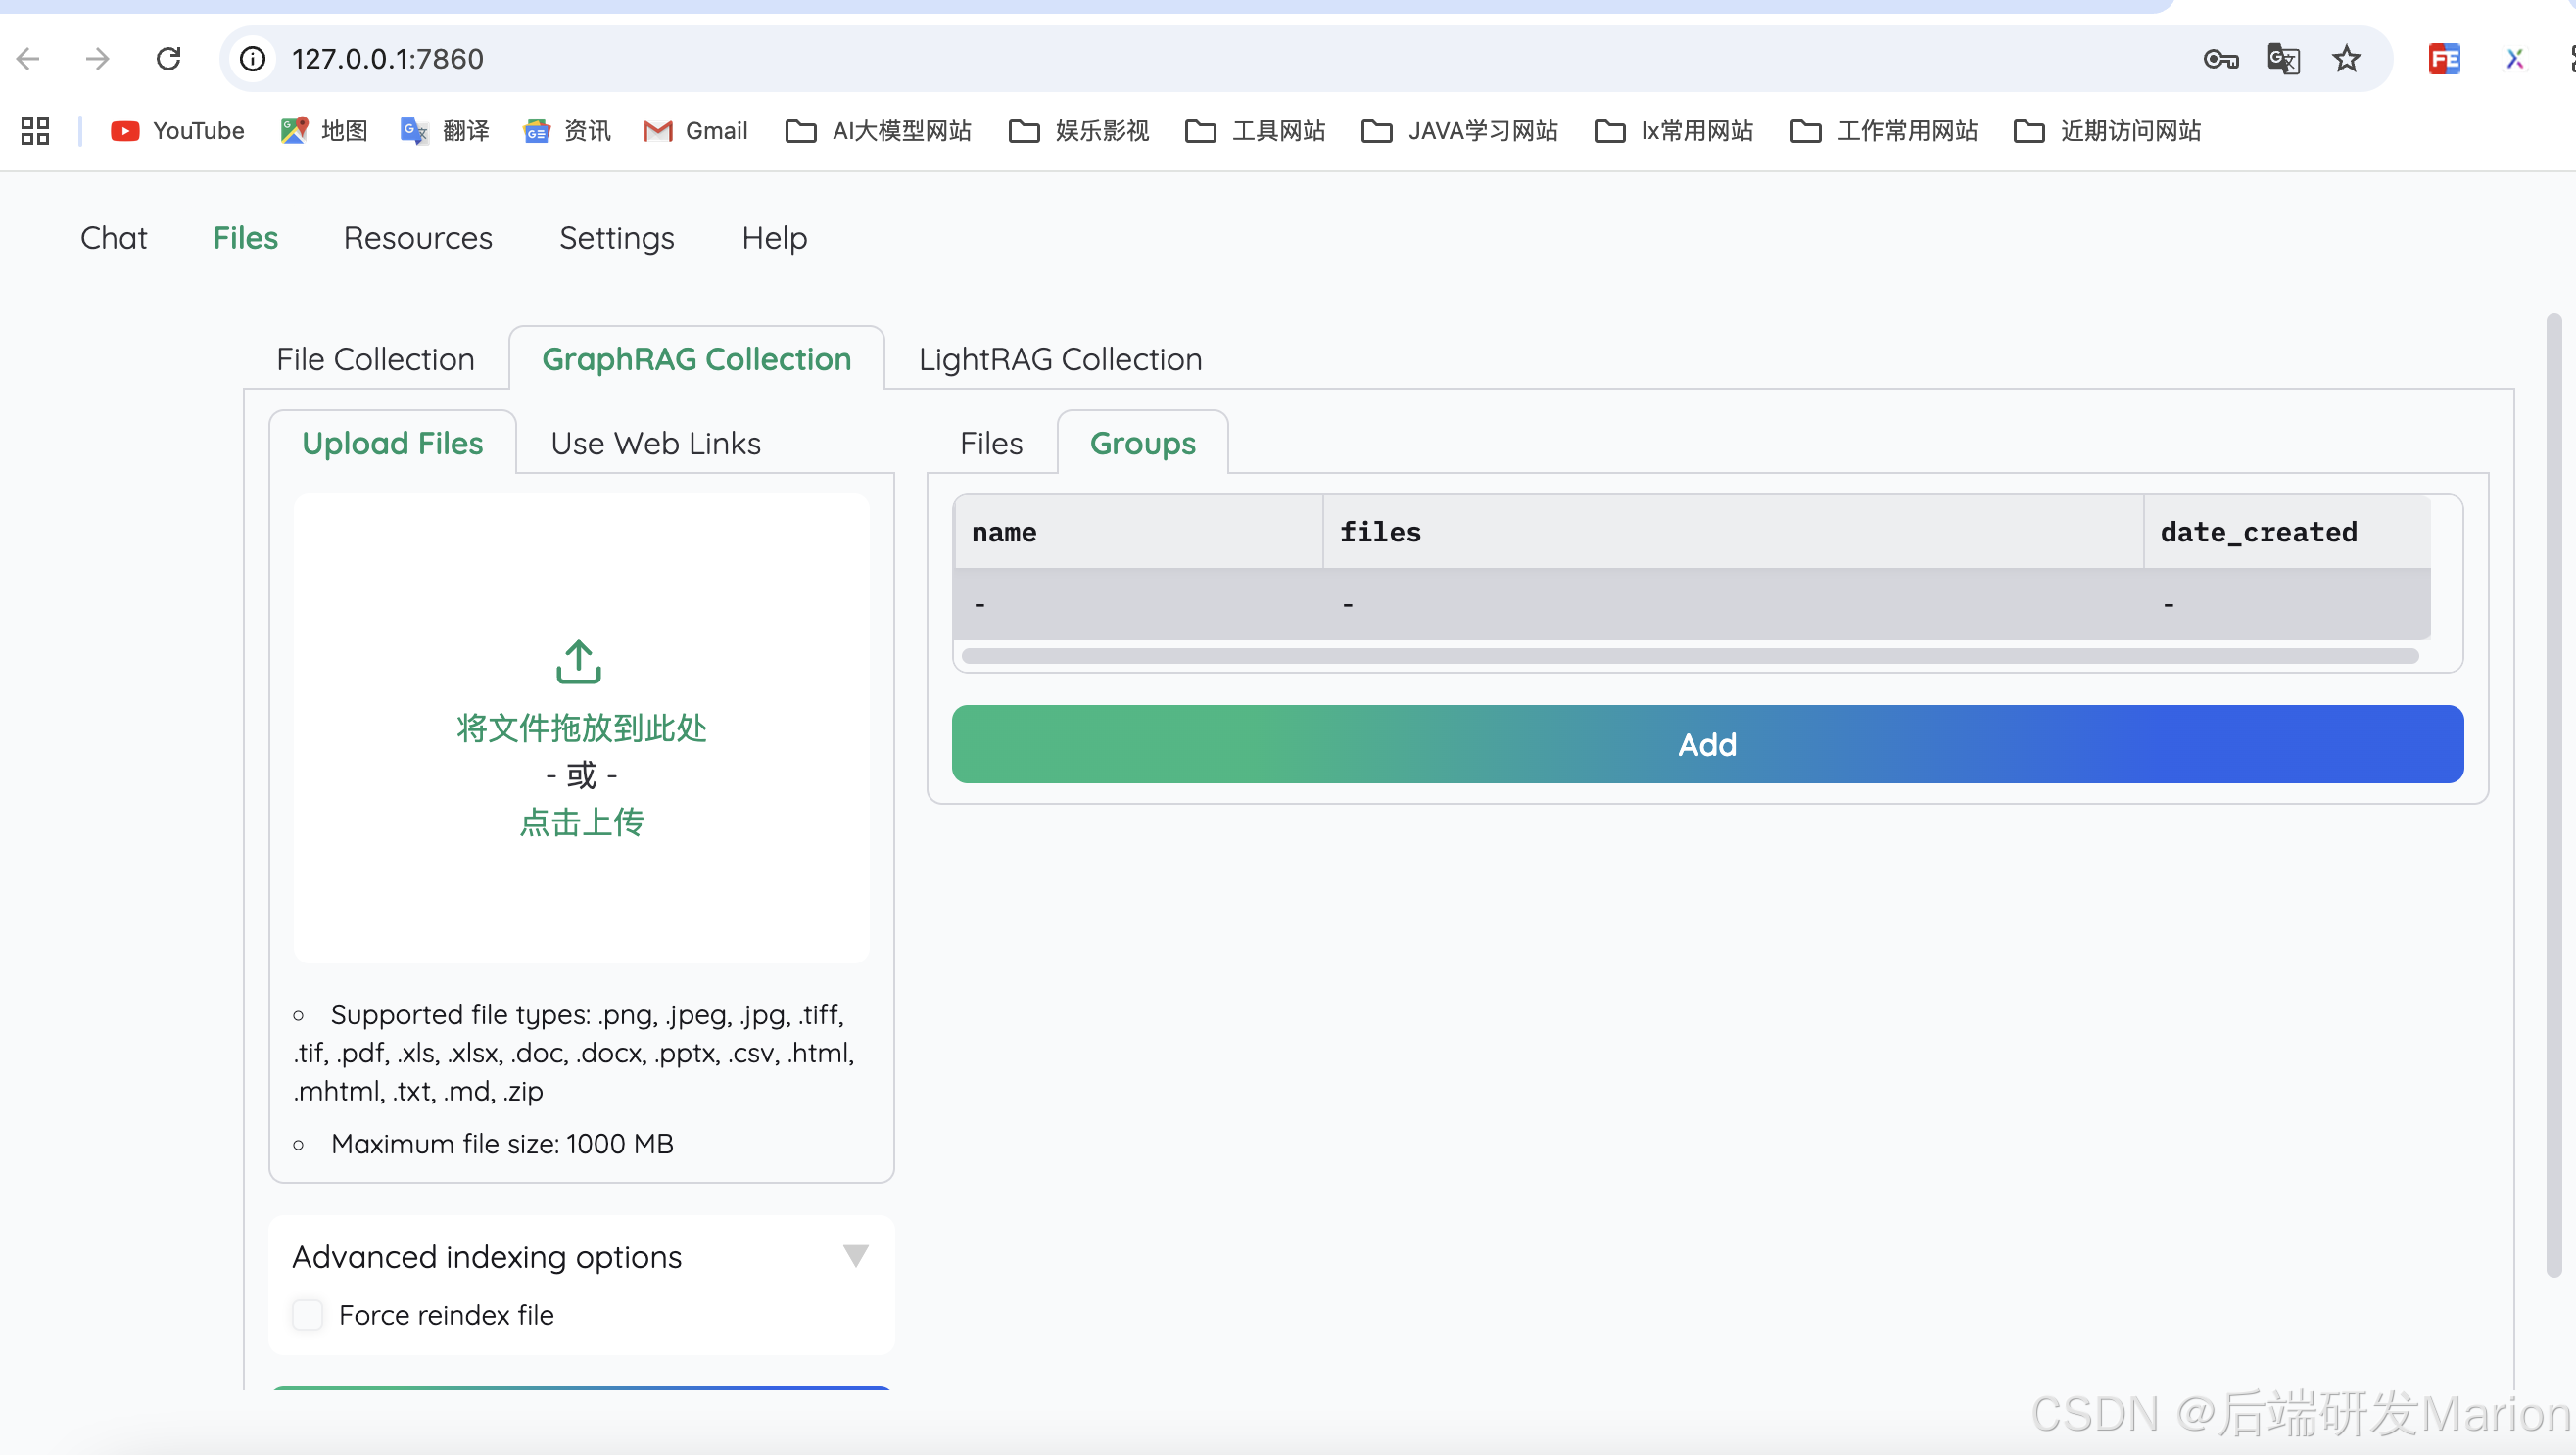Open the 工作常用网站 bookmark folder
The height and width of the screenshot is (1455, 2576).
[x=1884, y=131]
